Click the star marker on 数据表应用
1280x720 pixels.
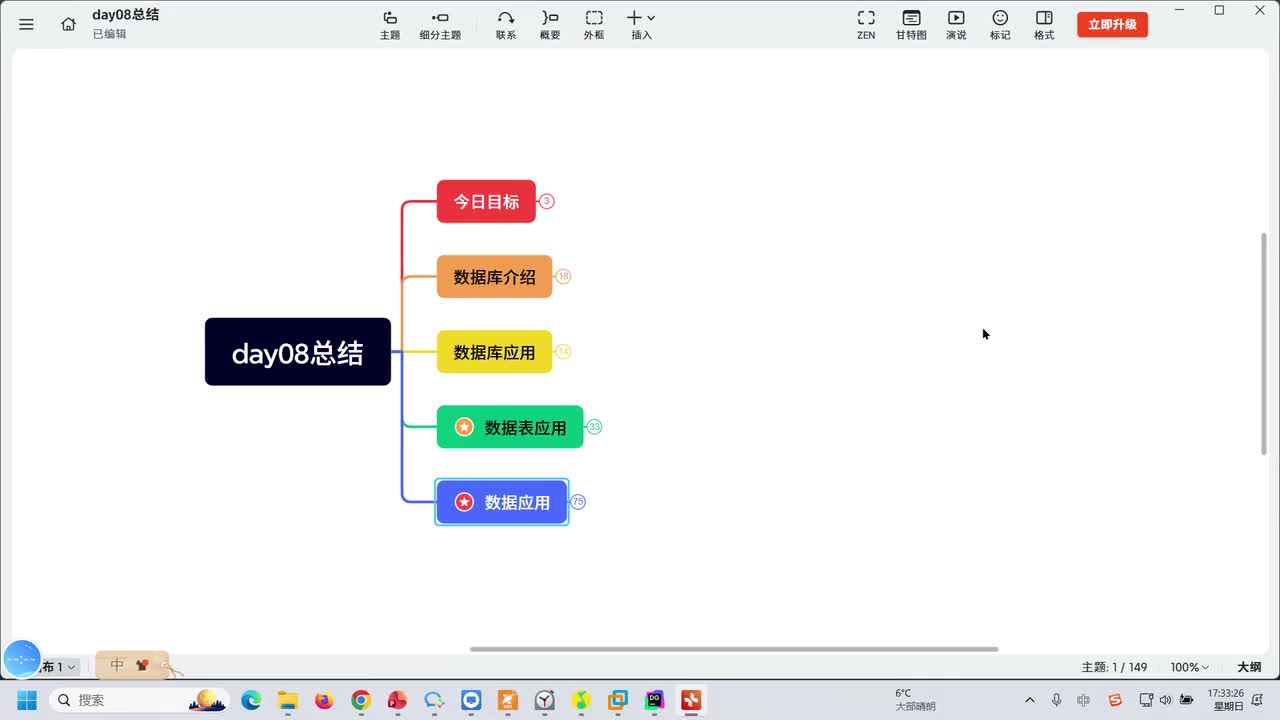464,427
